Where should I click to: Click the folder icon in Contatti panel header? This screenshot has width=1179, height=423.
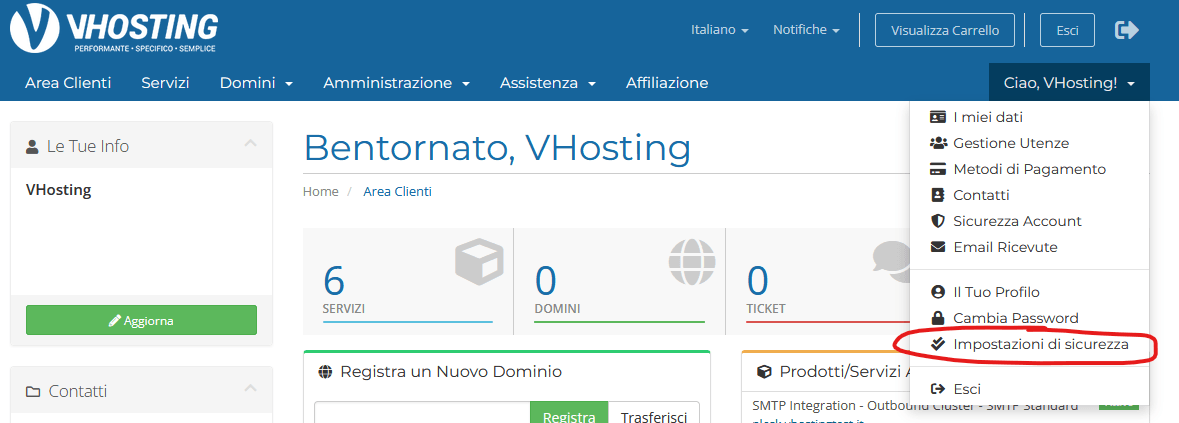coord(32,391)
